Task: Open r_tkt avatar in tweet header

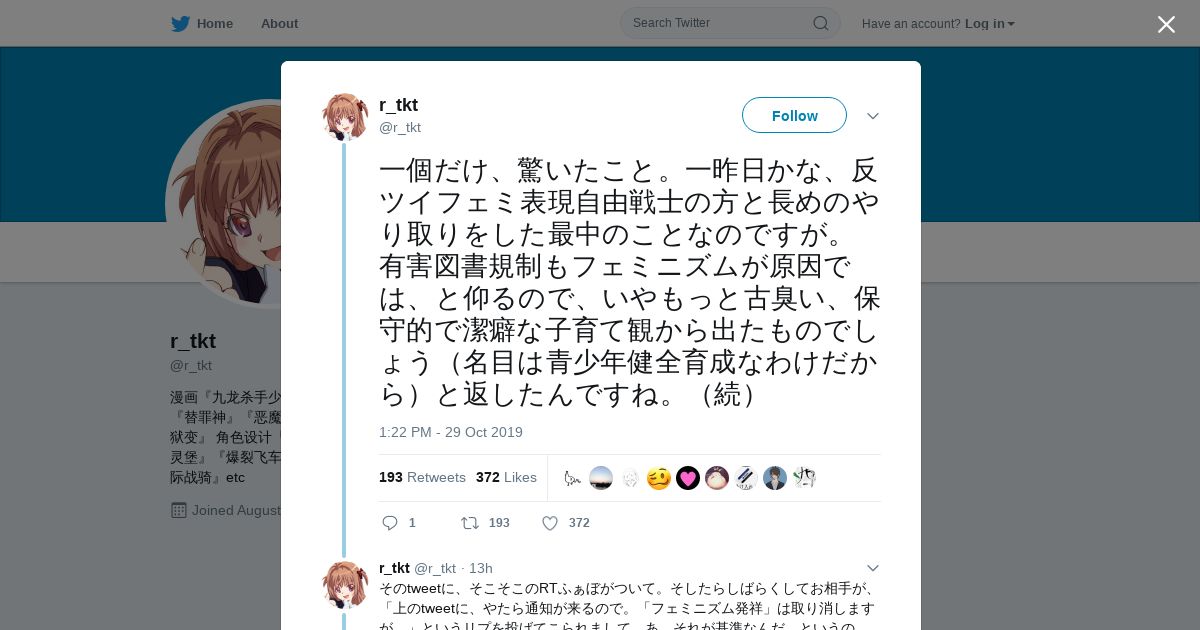Action: (345, 117)
